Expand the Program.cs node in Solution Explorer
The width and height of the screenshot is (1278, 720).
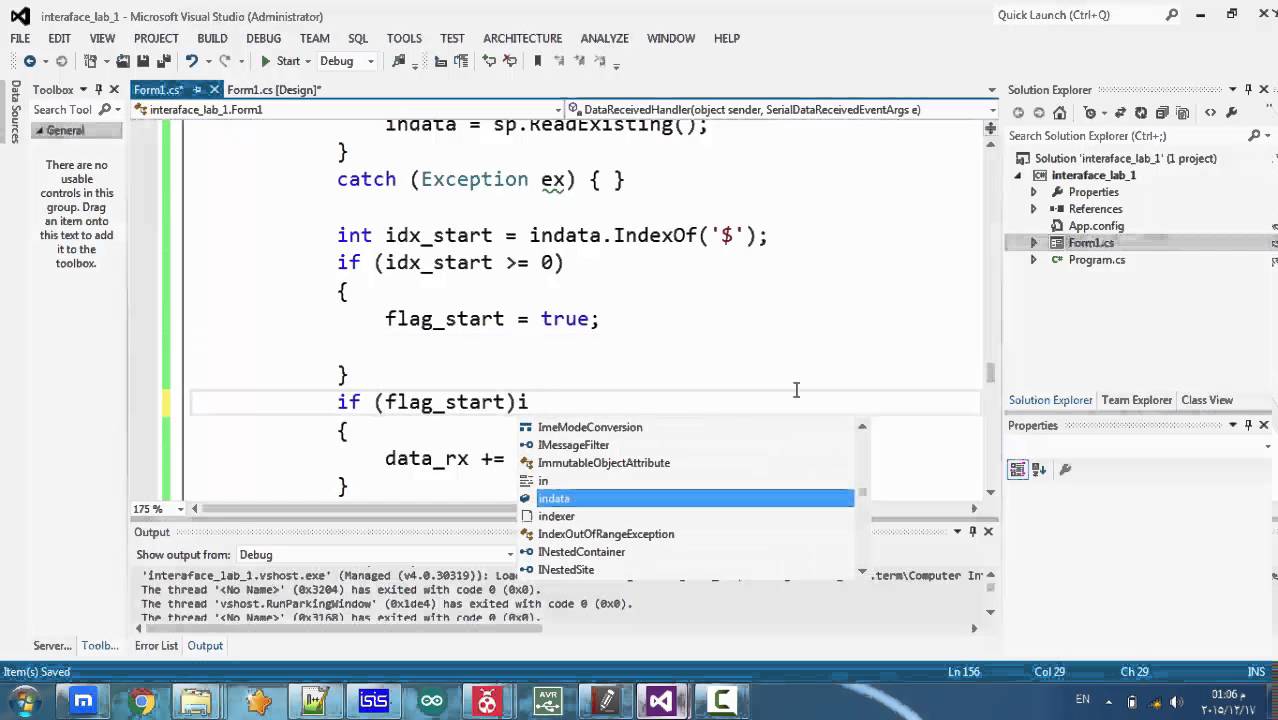pyautogui.click(x=1034, y=260)
